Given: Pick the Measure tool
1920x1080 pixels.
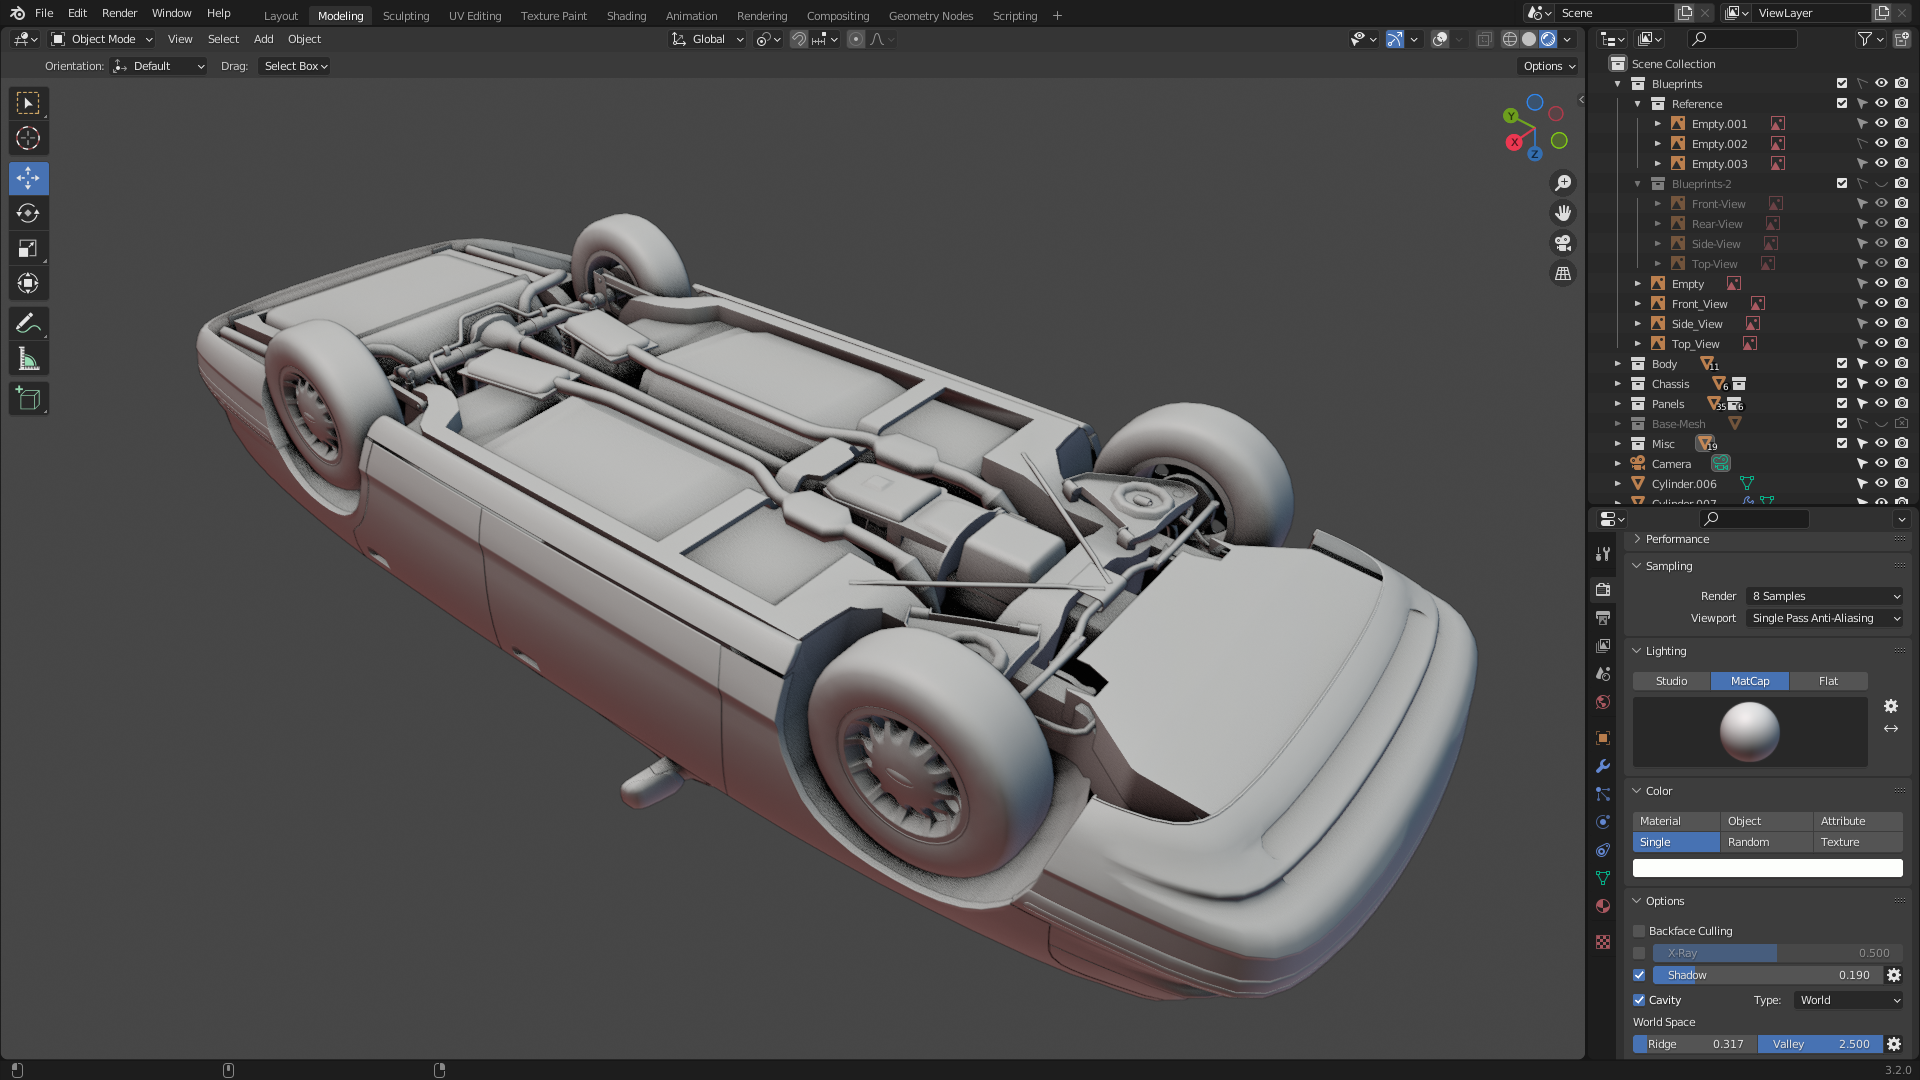Looking at the screenshot, I should click(28, 359).
